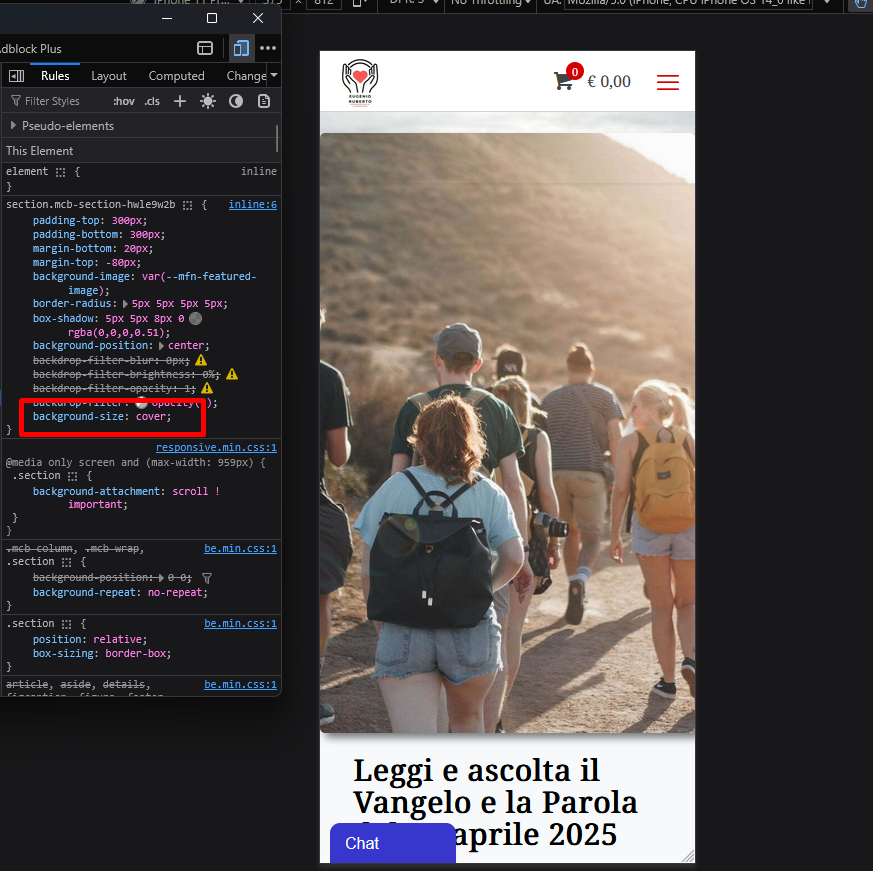The image size is (873, 871).
Task: Click the print media simulation page icon
Action: point(264,101)
